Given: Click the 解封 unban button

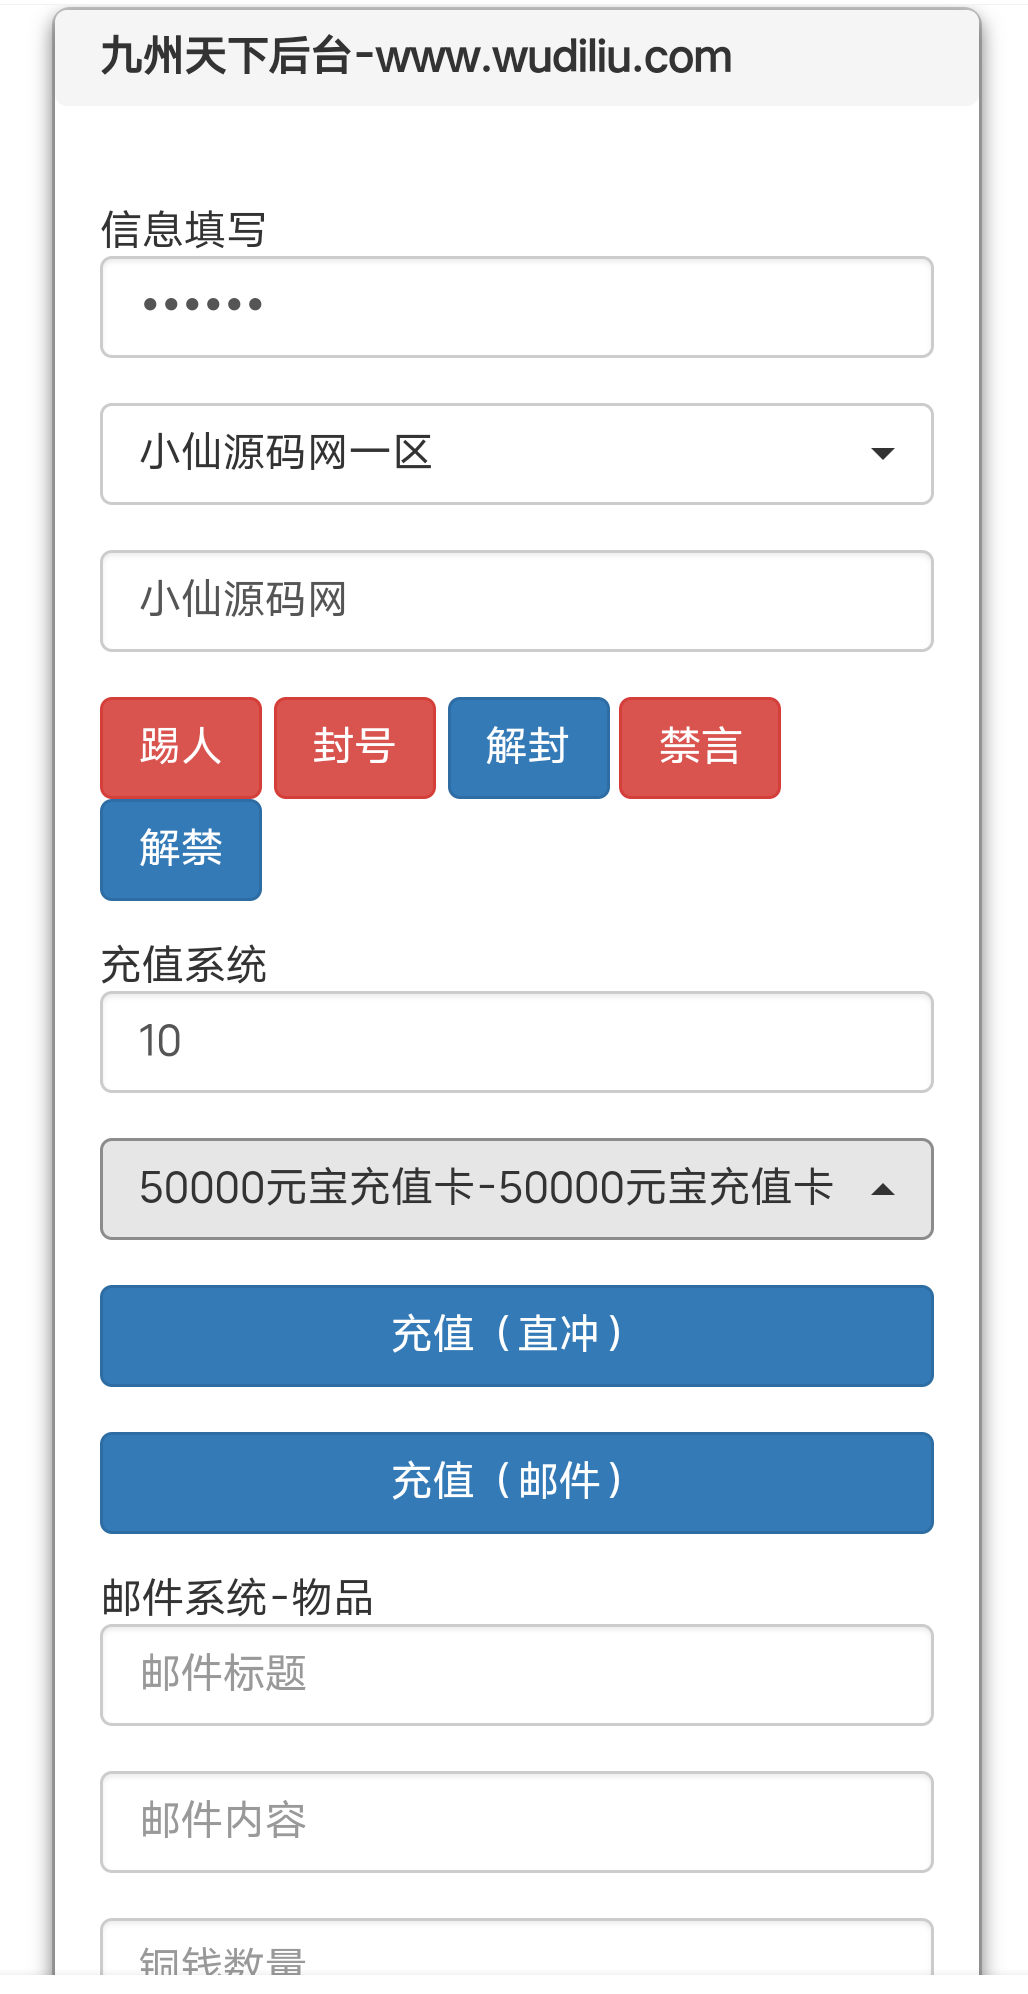Looking at the screenshot, I should tap(529, 747).
